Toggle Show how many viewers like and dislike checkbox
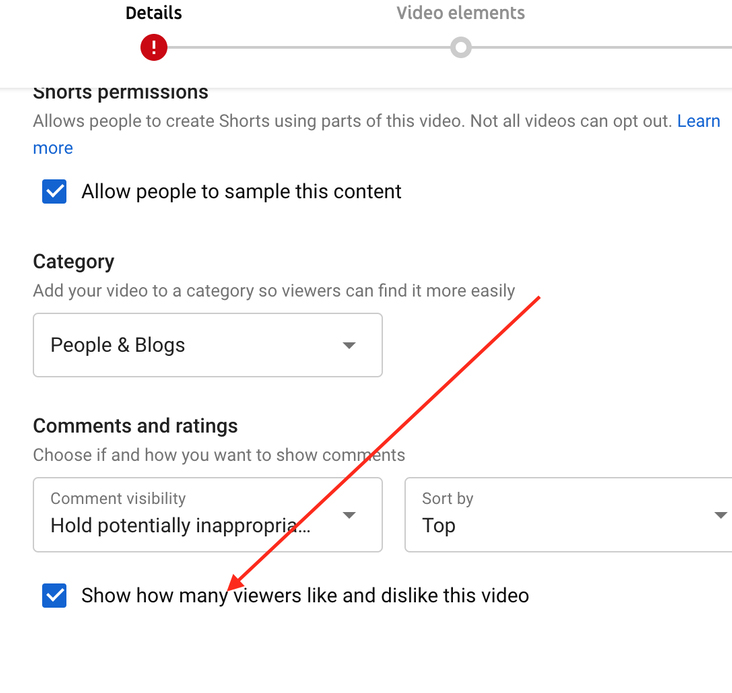Screen dimensions: 732x693 tap(54, 595)
